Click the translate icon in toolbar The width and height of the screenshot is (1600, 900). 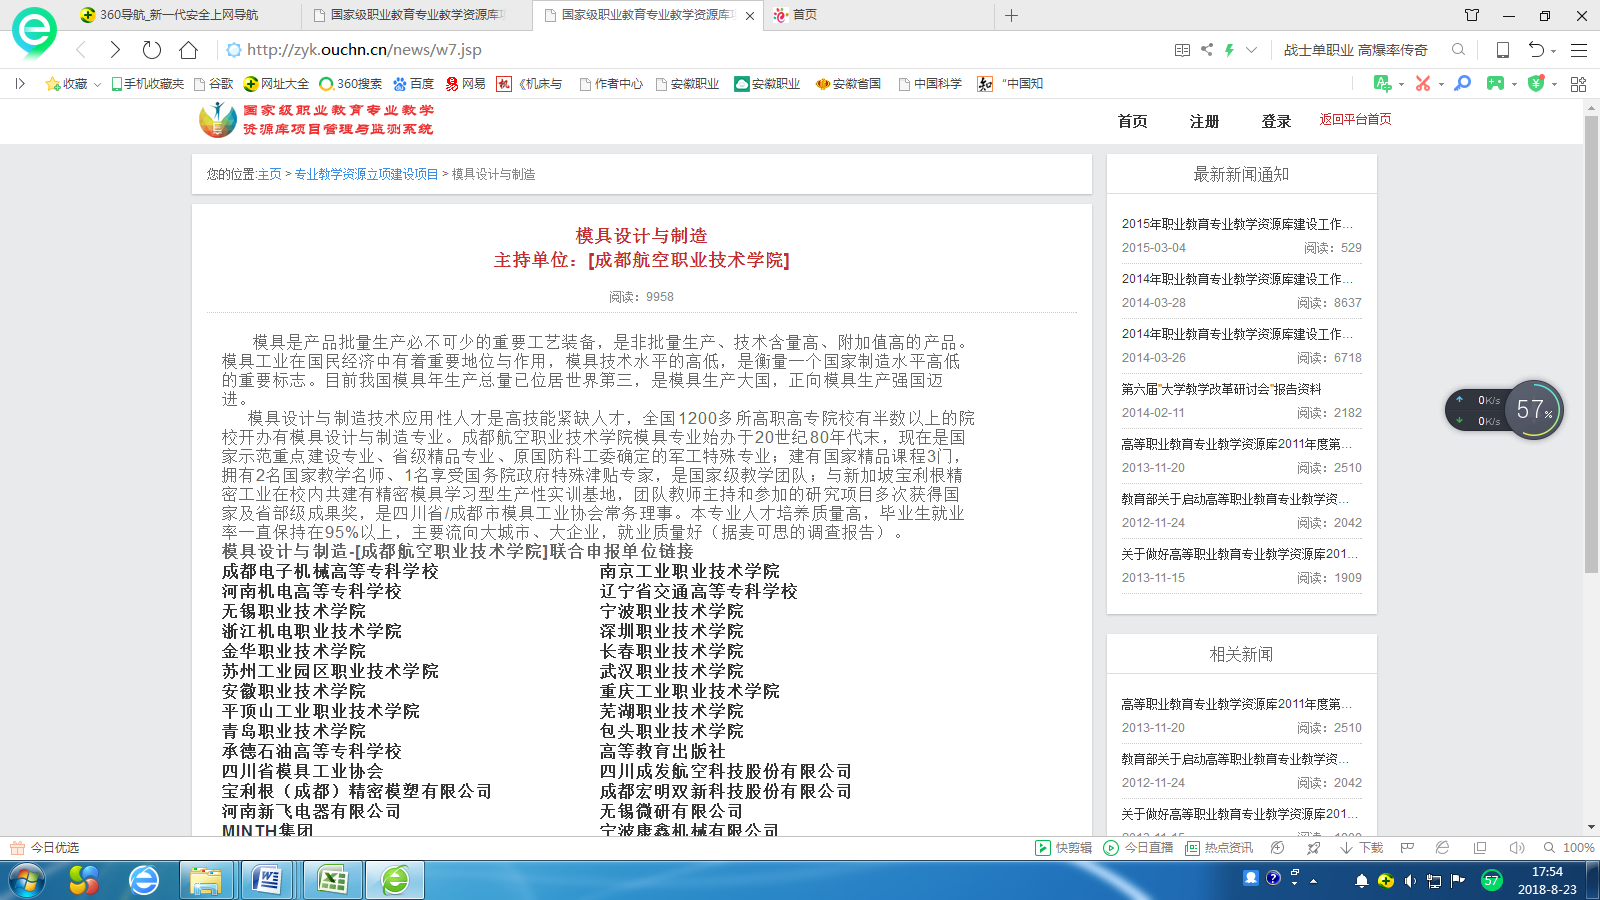click(1382, 84)
